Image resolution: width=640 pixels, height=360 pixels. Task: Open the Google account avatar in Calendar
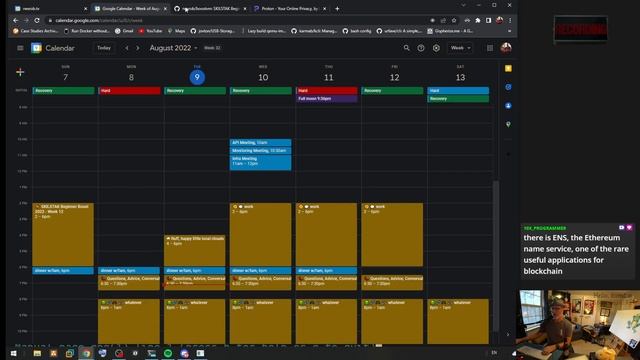coord(506,48)
